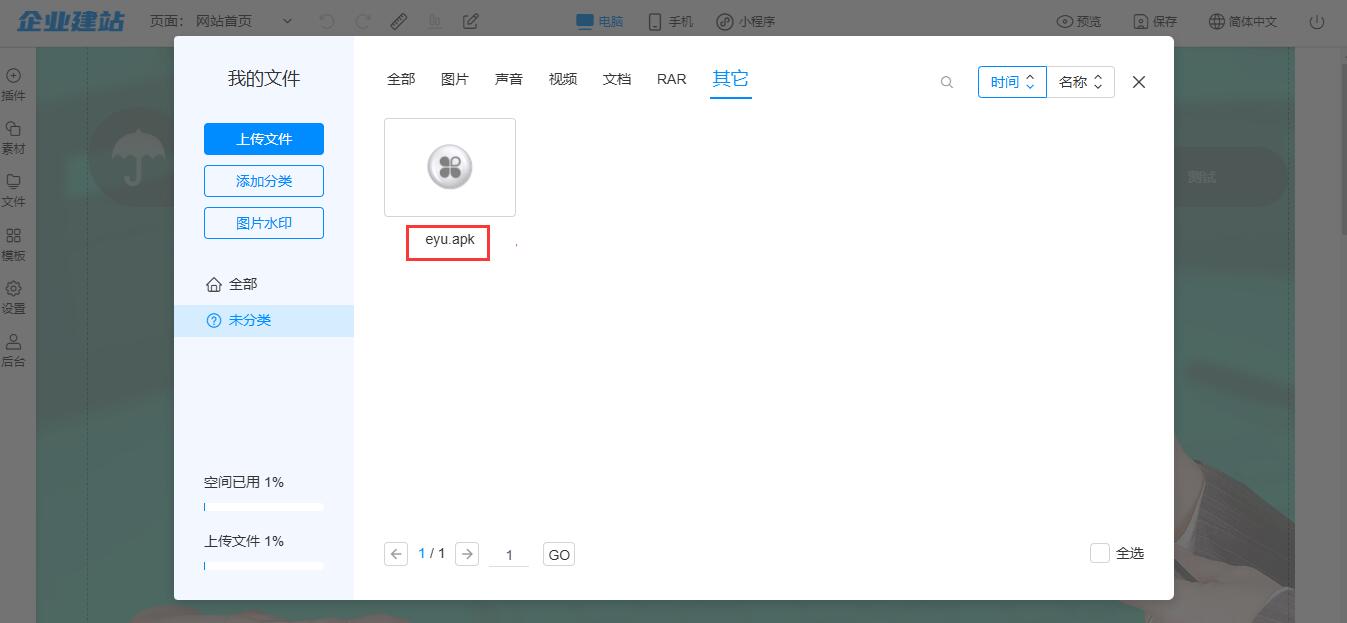The height and width of the screenshot is (623, 1347).
Task: Sort files by 名称
Action: pos(1080,82)
